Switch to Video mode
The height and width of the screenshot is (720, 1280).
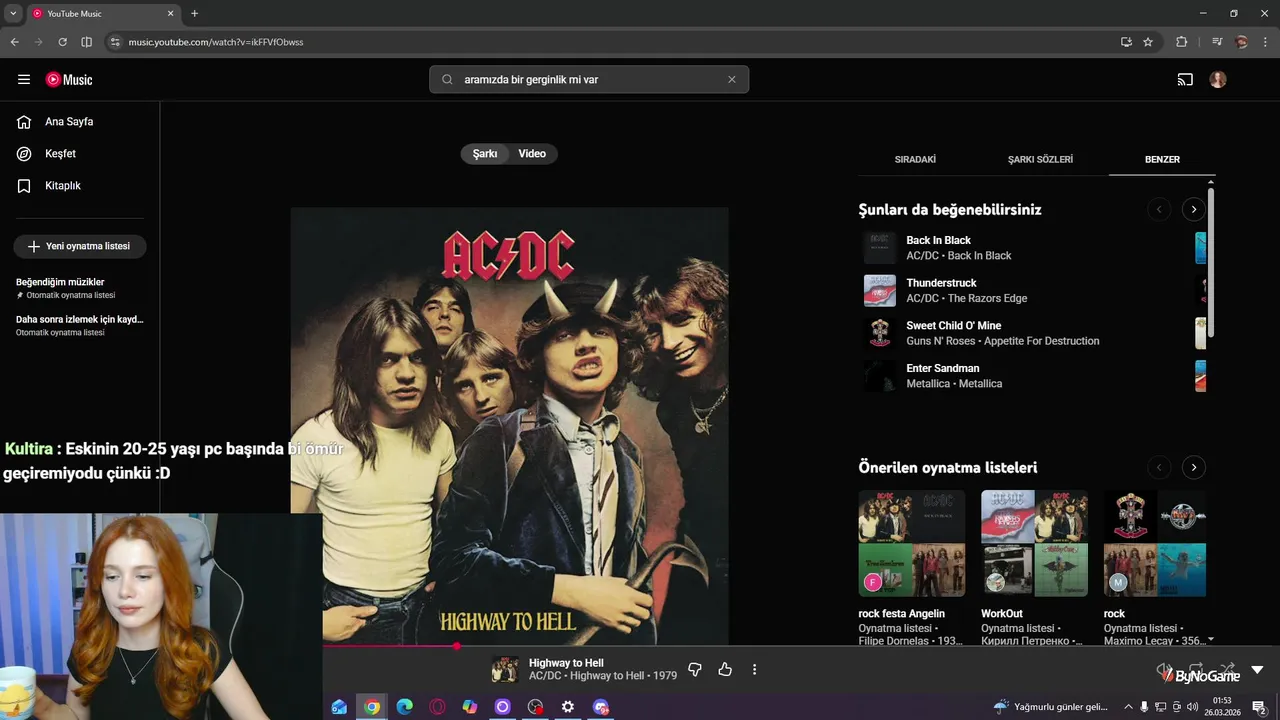tap(532, 154)
